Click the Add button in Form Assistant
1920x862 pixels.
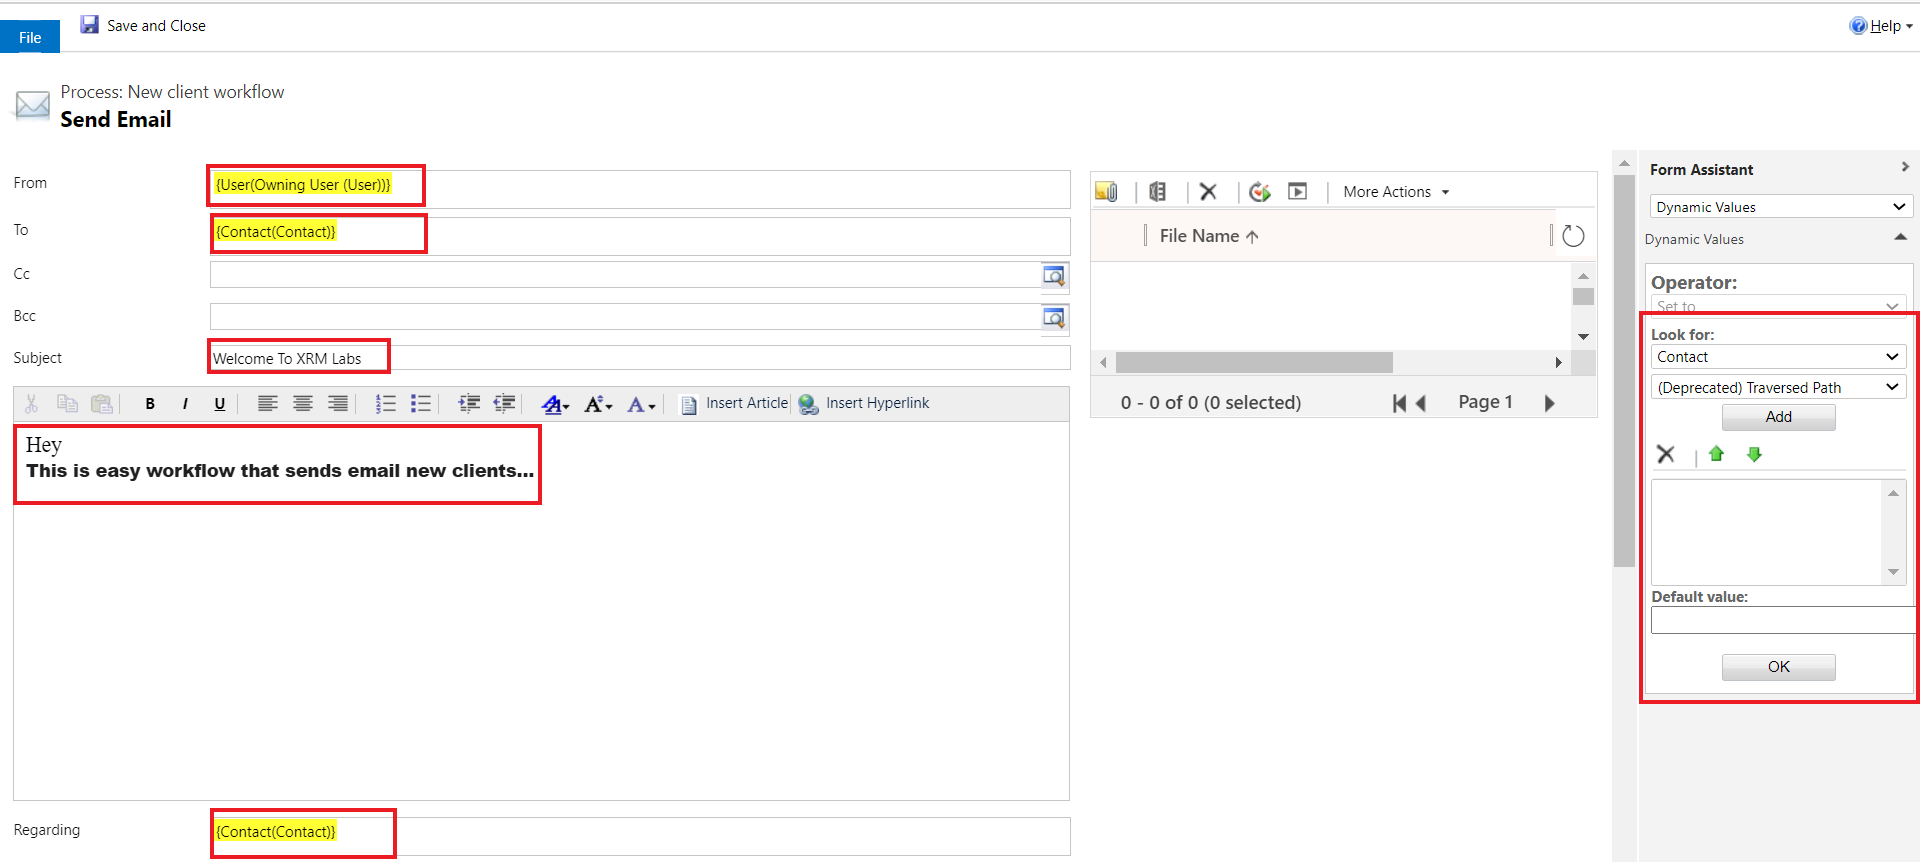click(x=1778, y=417)
